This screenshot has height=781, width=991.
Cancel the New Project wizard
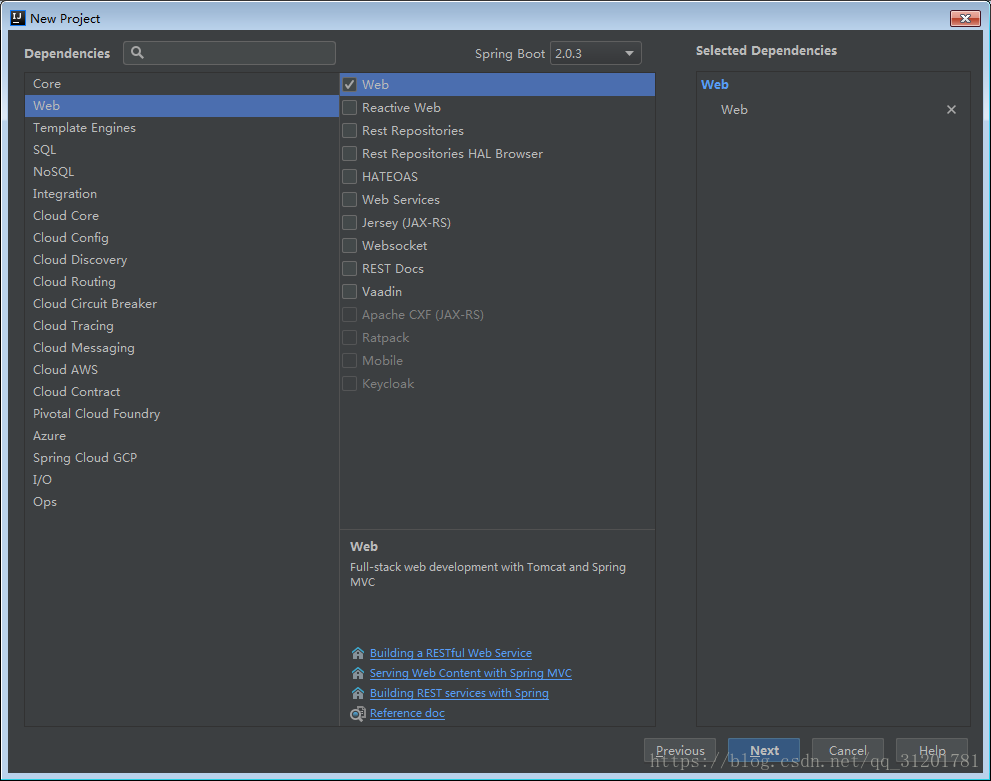(x=848, y=750)
